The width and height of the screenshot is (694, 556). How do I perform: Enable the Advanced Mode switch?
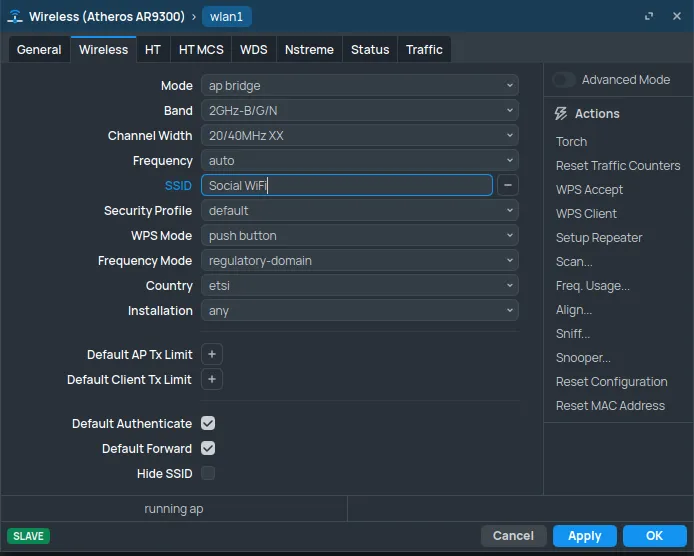(x=564, y=80)
